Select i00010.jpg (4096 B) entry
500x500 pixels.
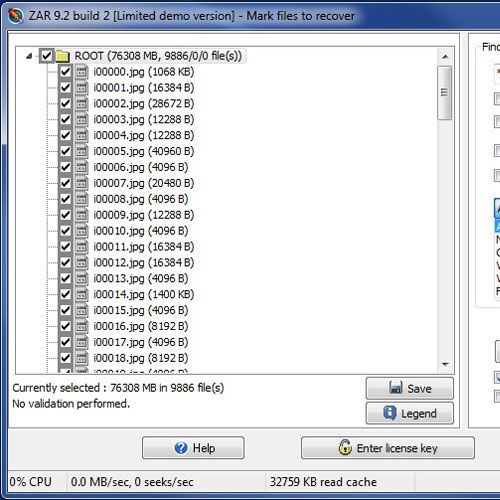141,231
